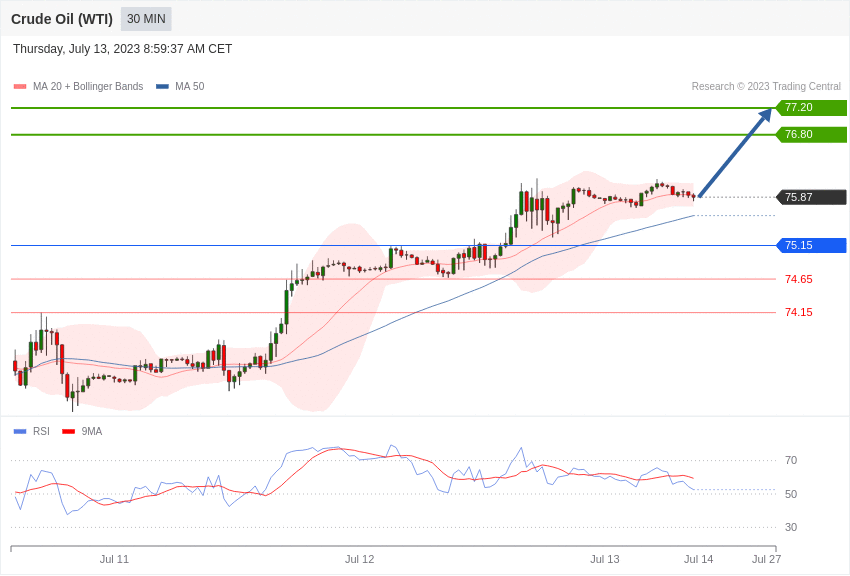
Task: Click the 30 MIN timeframe badge
Action: [146, 19]
